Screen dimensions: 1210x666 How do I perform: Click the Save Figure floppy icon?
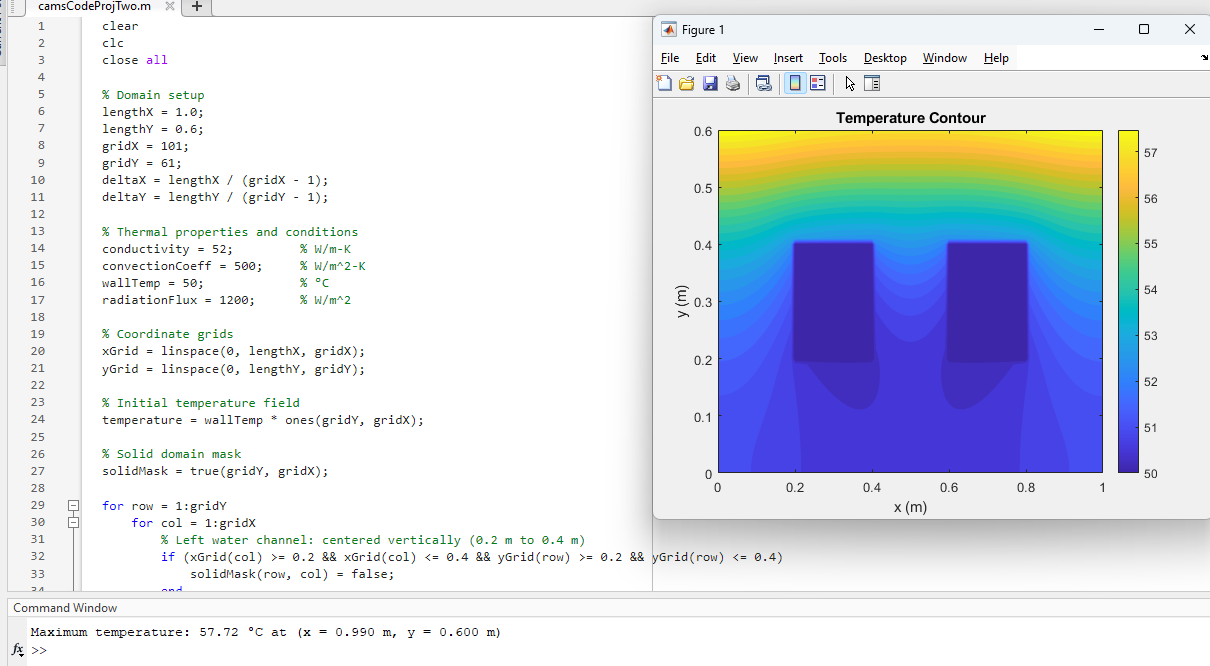pos(710,84)
